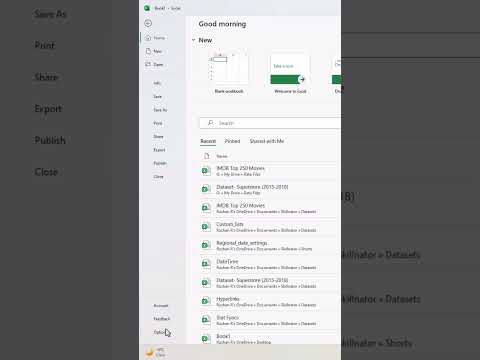Click Excel file icon beside Book1
The height and width of the screenshot is (360, 480).
[x=206, y=339]
